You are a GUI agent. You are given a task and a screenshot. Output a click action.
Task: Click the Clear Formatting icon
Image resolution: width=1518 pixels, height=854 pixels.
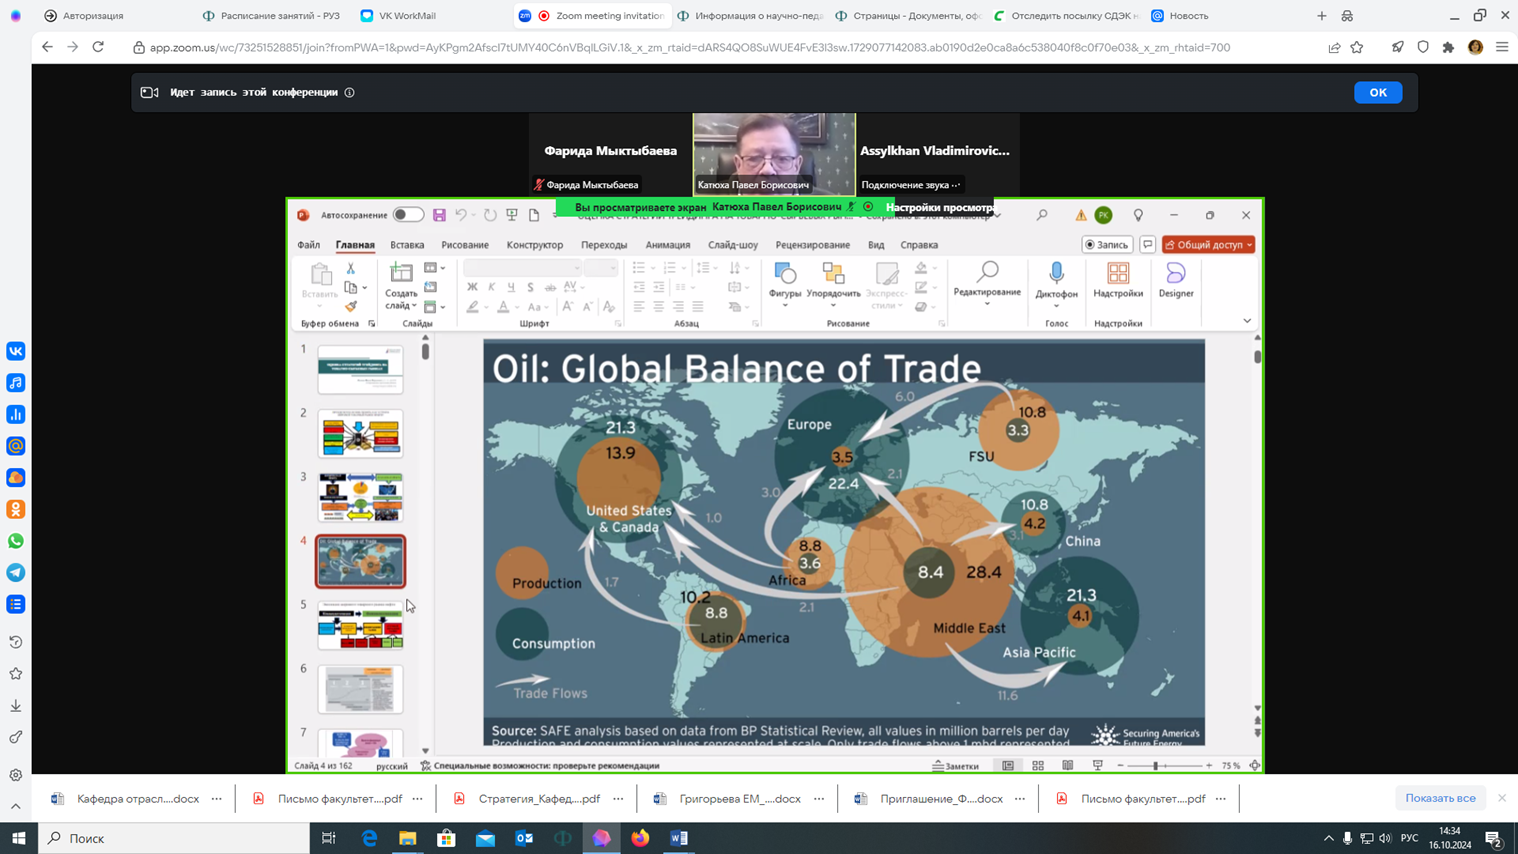pos(608,307)
